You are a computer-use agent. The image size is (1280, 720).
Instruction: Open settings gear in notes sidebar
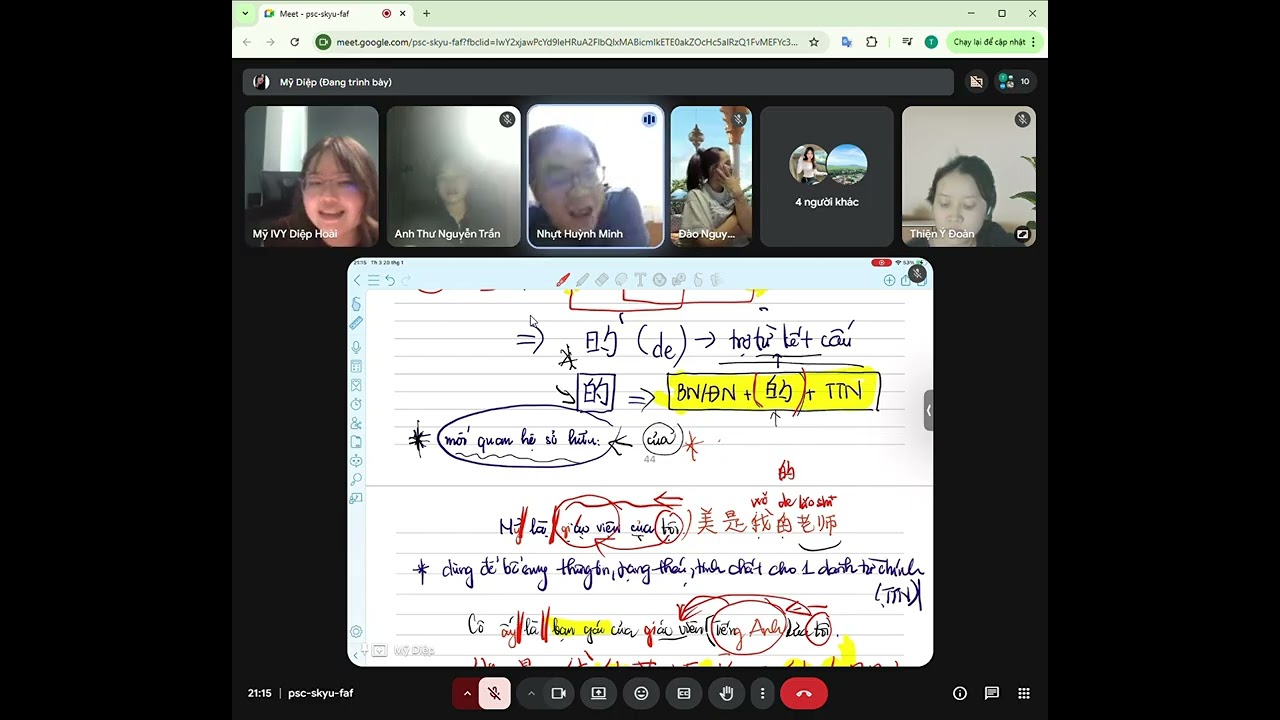(x=356, y=632)
